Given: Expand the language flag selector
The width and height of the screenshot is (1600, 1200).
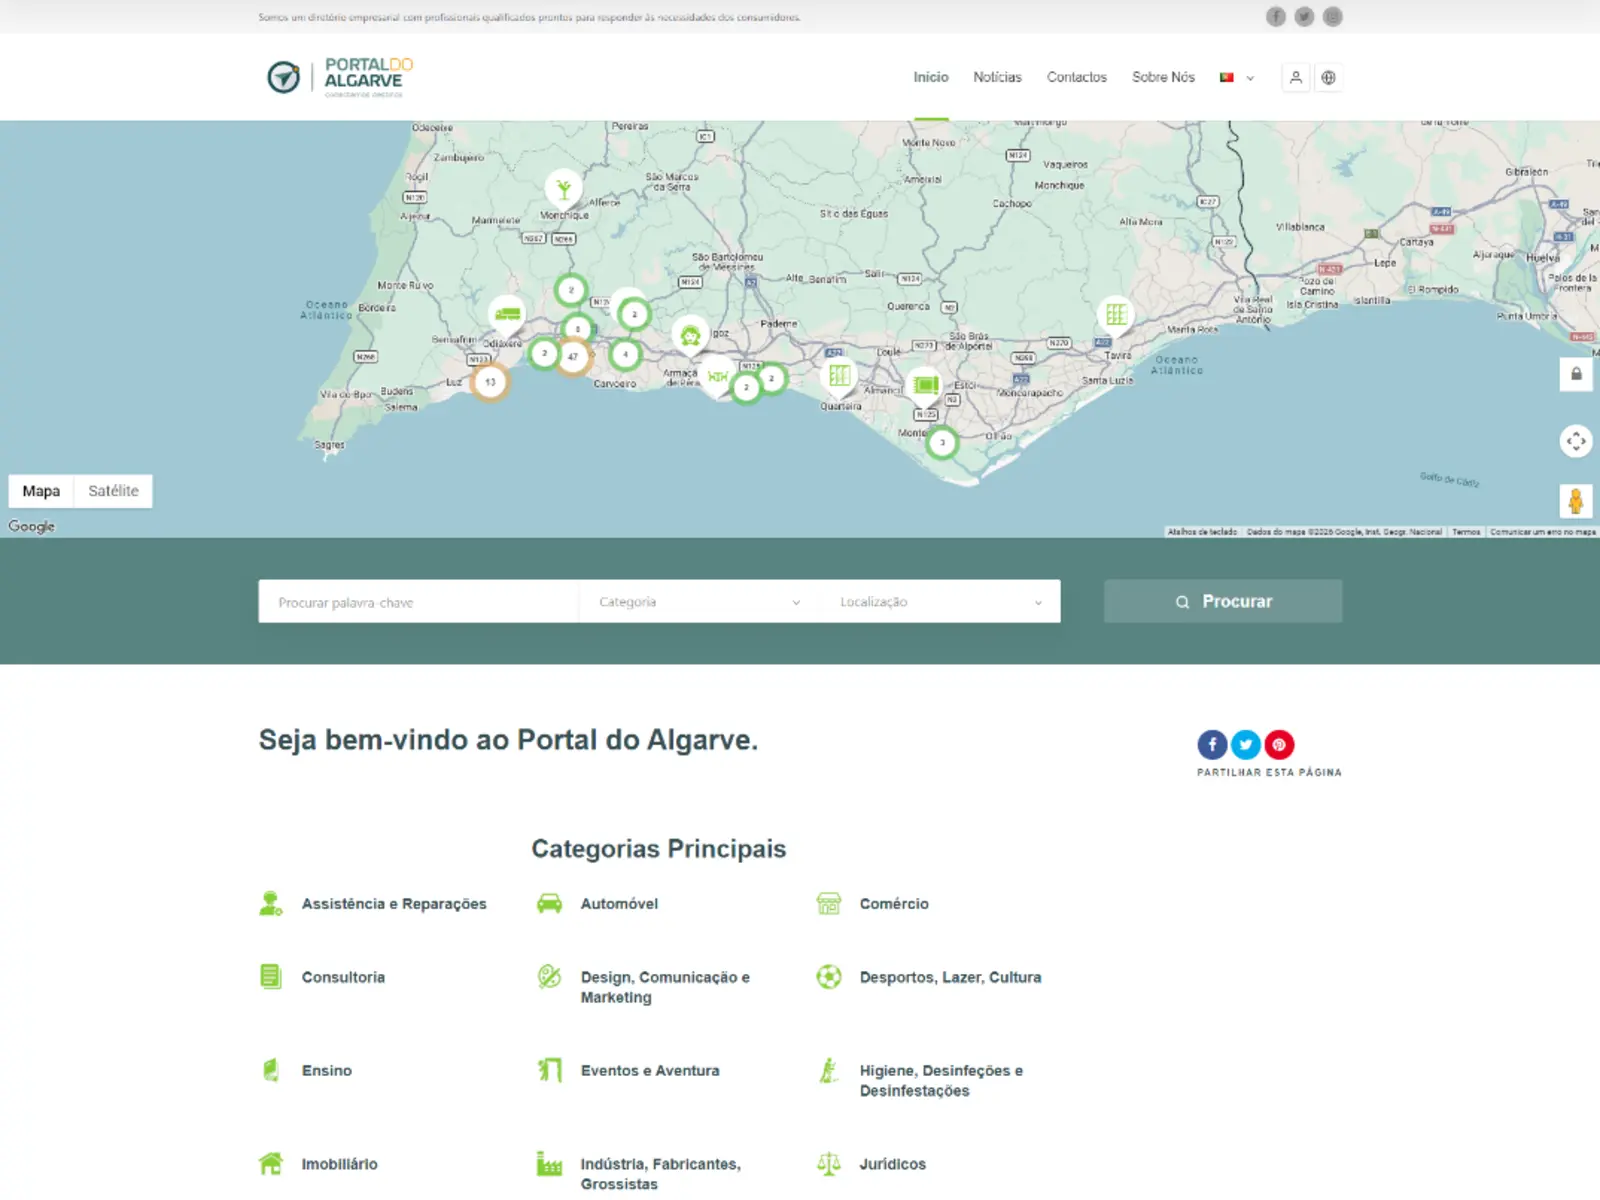Looking at the screenshot, I should click(x=1250, y=78).
